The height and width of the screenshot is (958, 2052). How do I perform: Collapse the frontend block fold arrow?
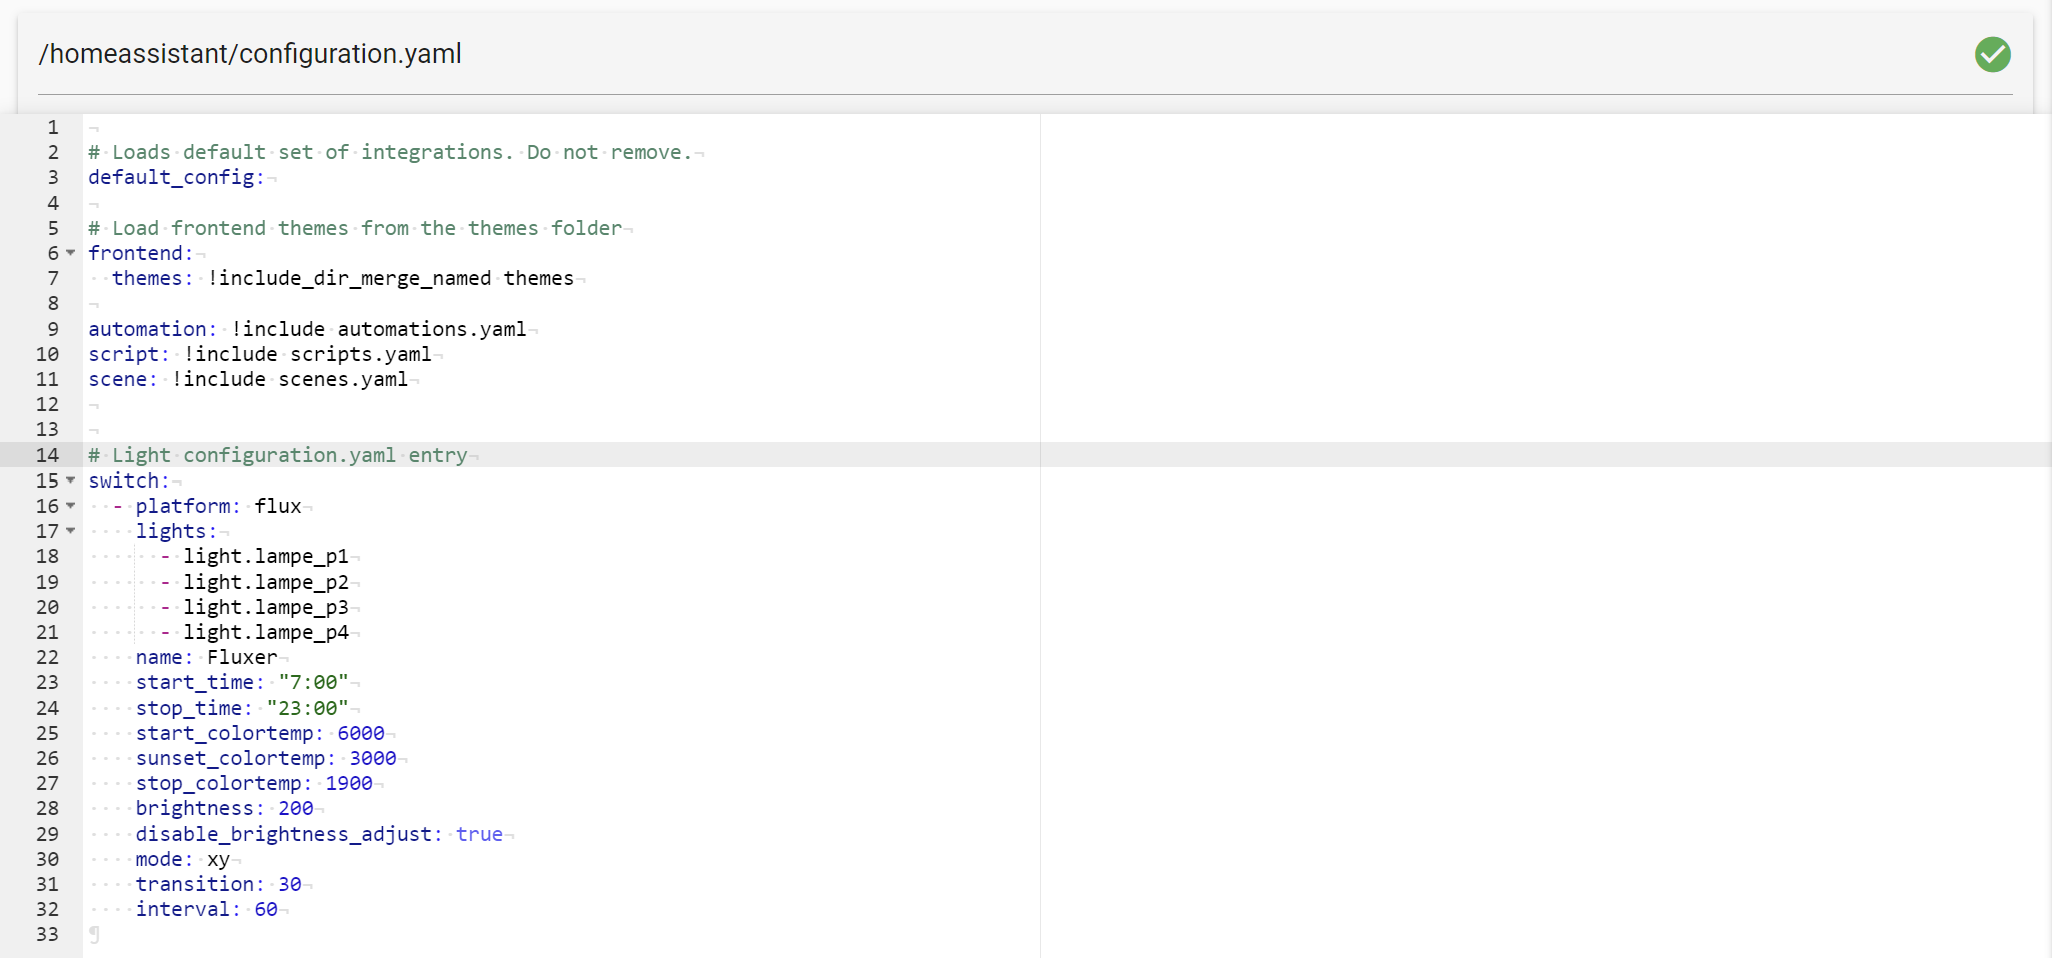[x=71, y=253]
